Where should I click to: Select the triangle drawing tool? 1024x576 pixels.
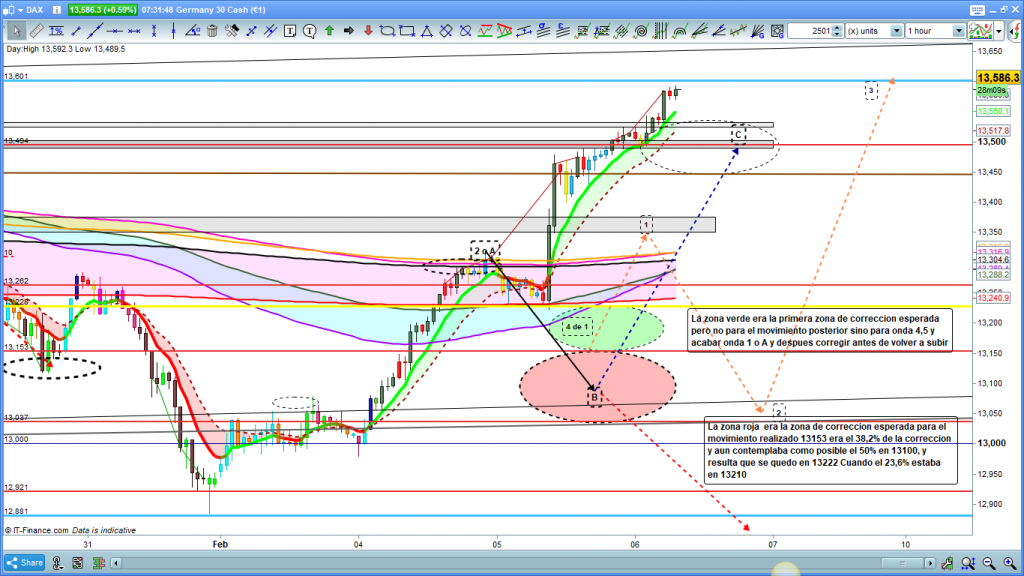(x=426, y=31)
